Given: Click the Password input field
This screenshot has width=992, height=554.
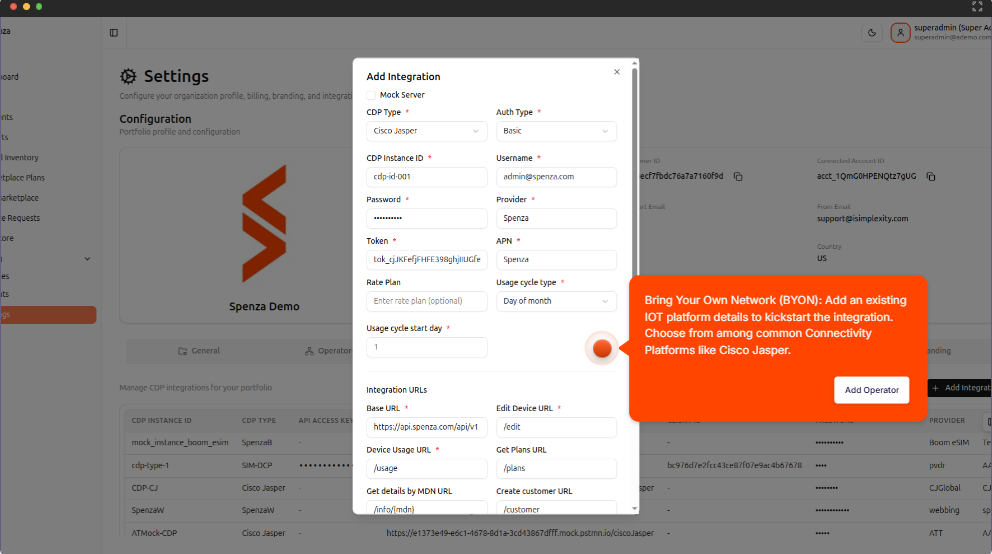Looking at the screenshot, I should tap(426, 218).
